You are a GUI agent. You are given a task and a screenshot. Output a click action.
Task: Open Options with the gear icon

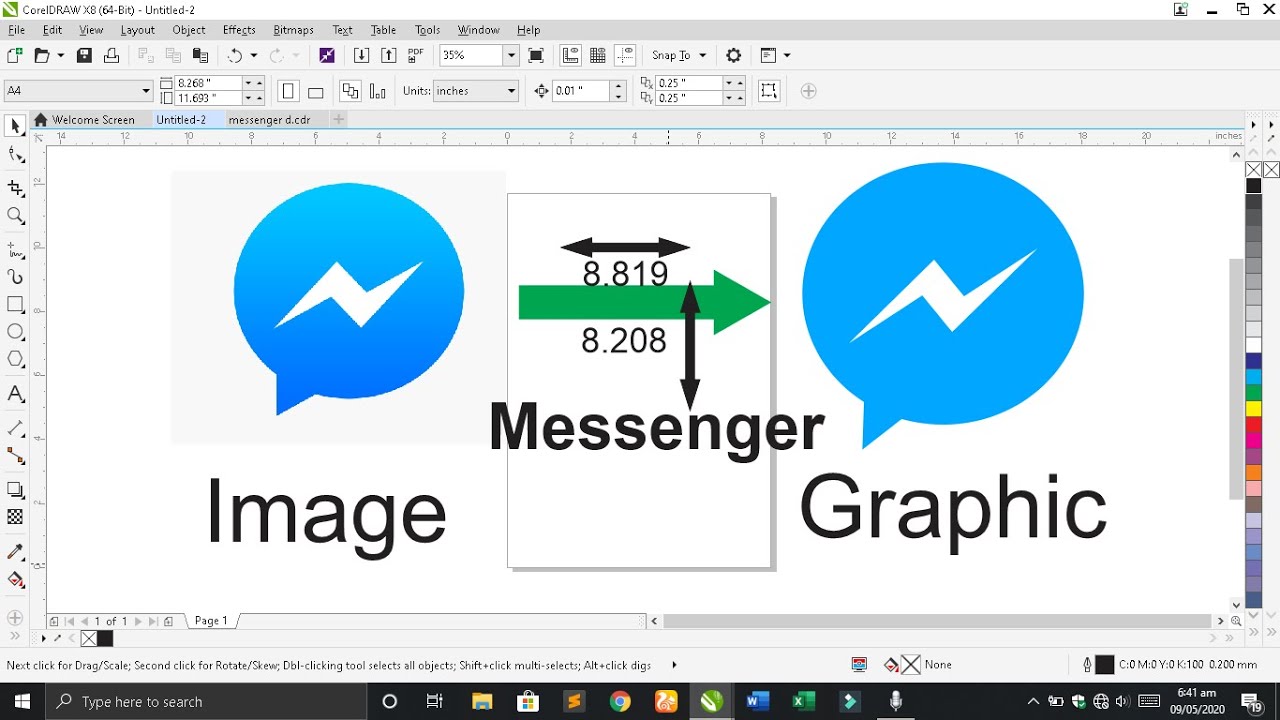point(733,56)
